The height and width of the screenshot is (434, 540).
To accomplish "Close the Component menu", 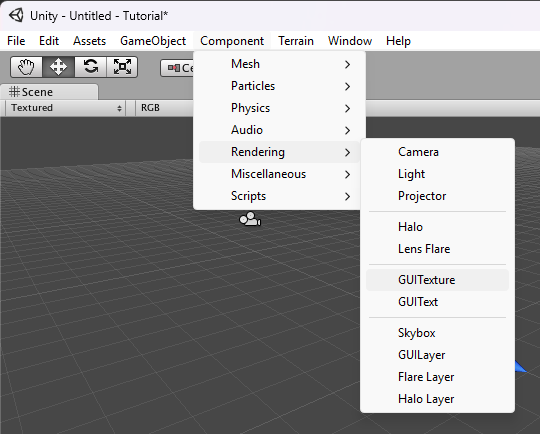I will 232,41.
